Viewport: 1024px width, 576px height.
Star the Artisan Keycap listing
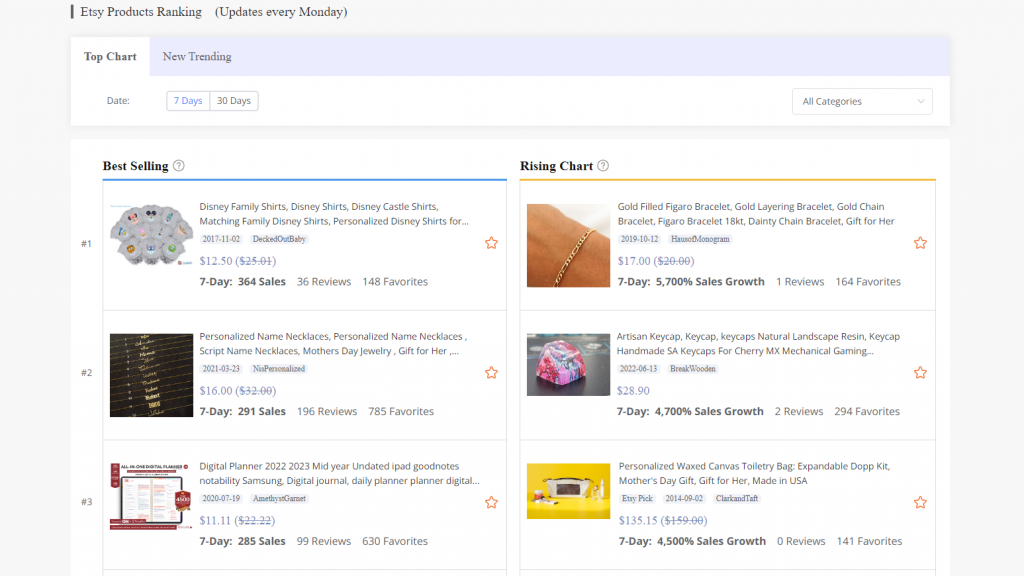tap(920, 373)
